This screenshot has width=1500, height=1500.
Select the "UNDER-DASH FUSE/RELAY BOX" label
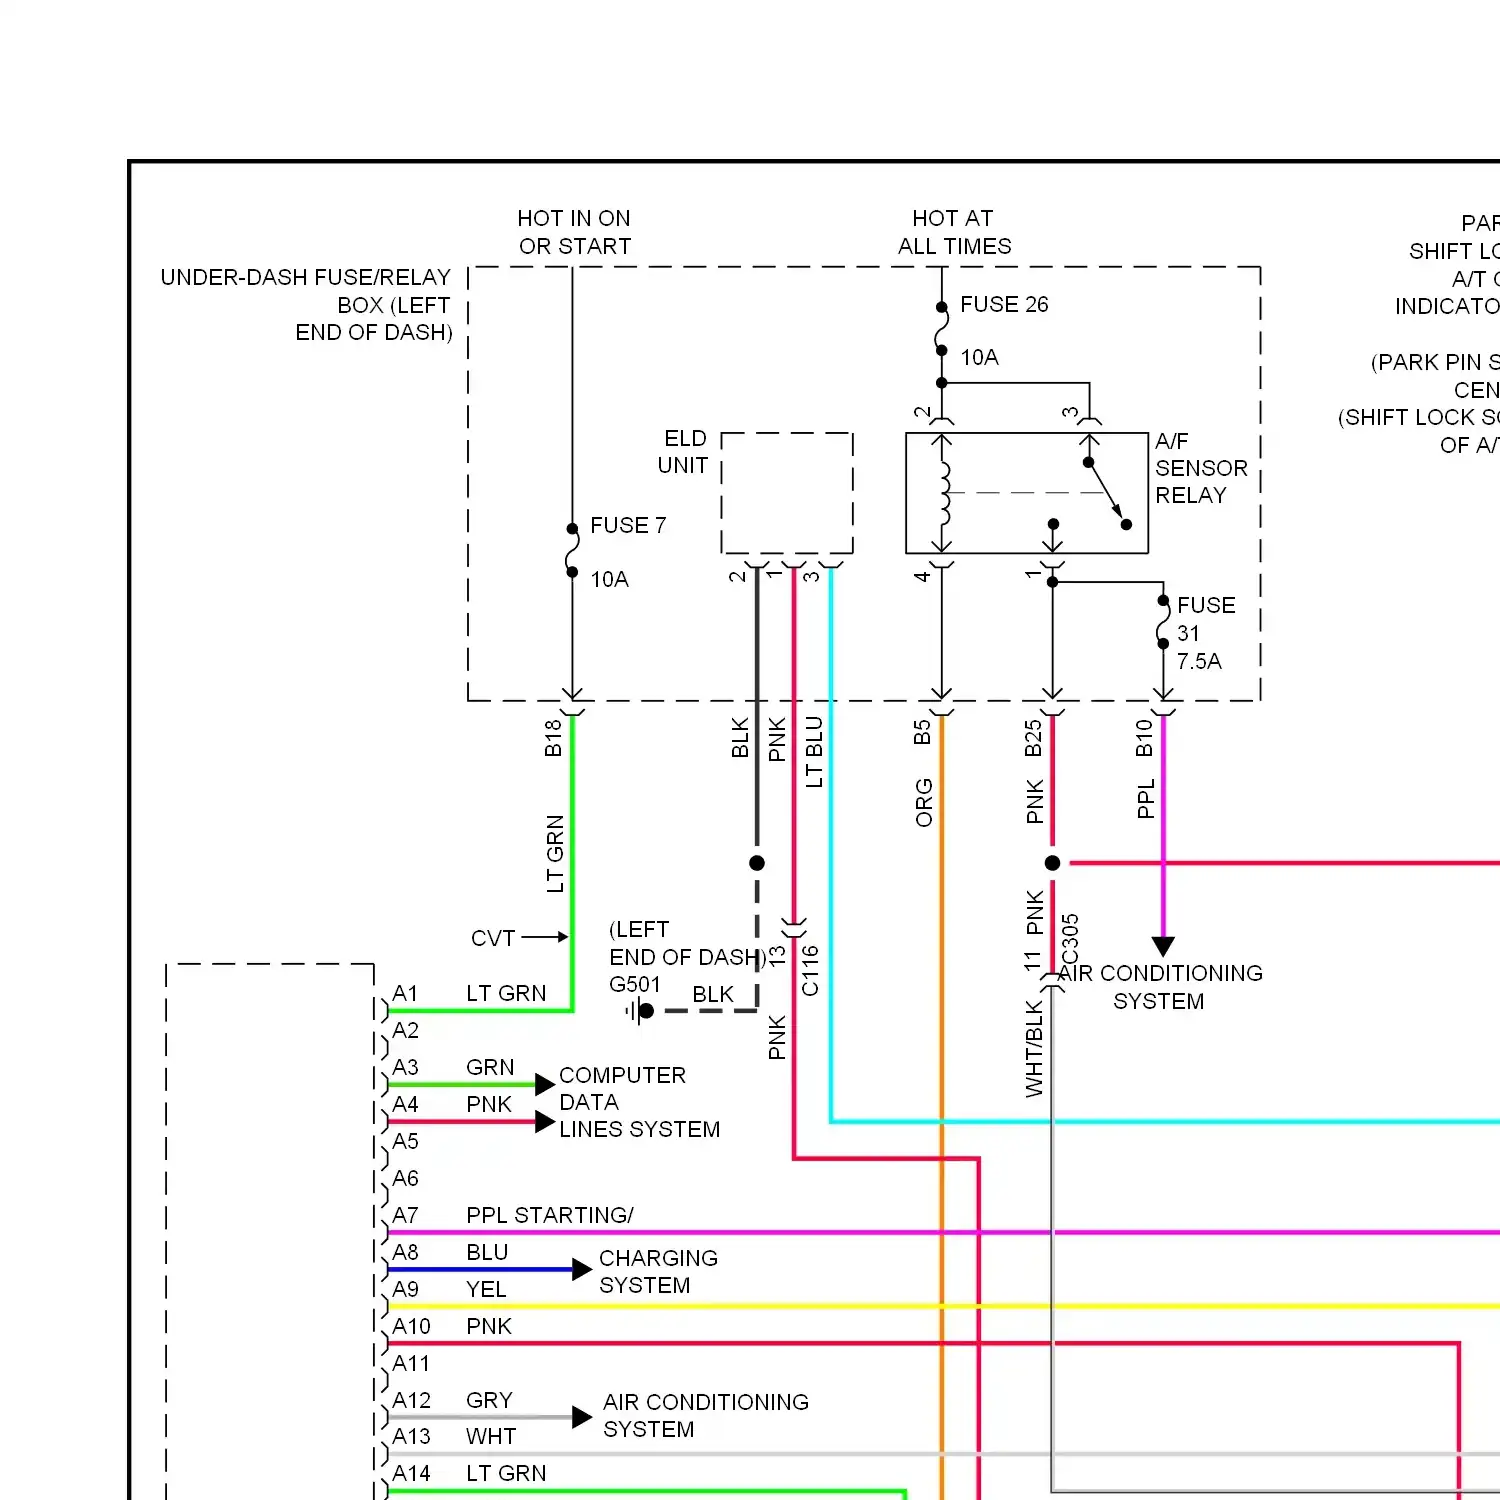click(306, 305)
